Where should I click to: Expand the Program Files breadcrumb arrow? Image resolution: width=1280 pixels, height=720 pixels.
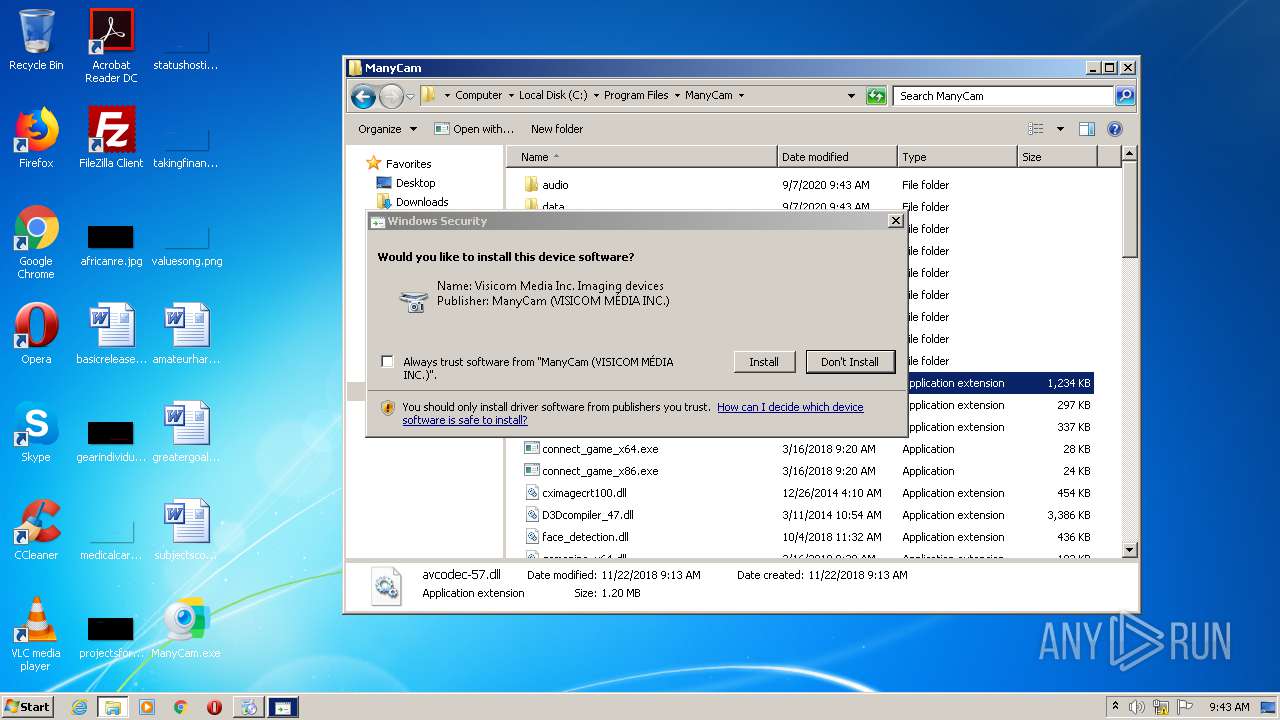click(677, 96)
